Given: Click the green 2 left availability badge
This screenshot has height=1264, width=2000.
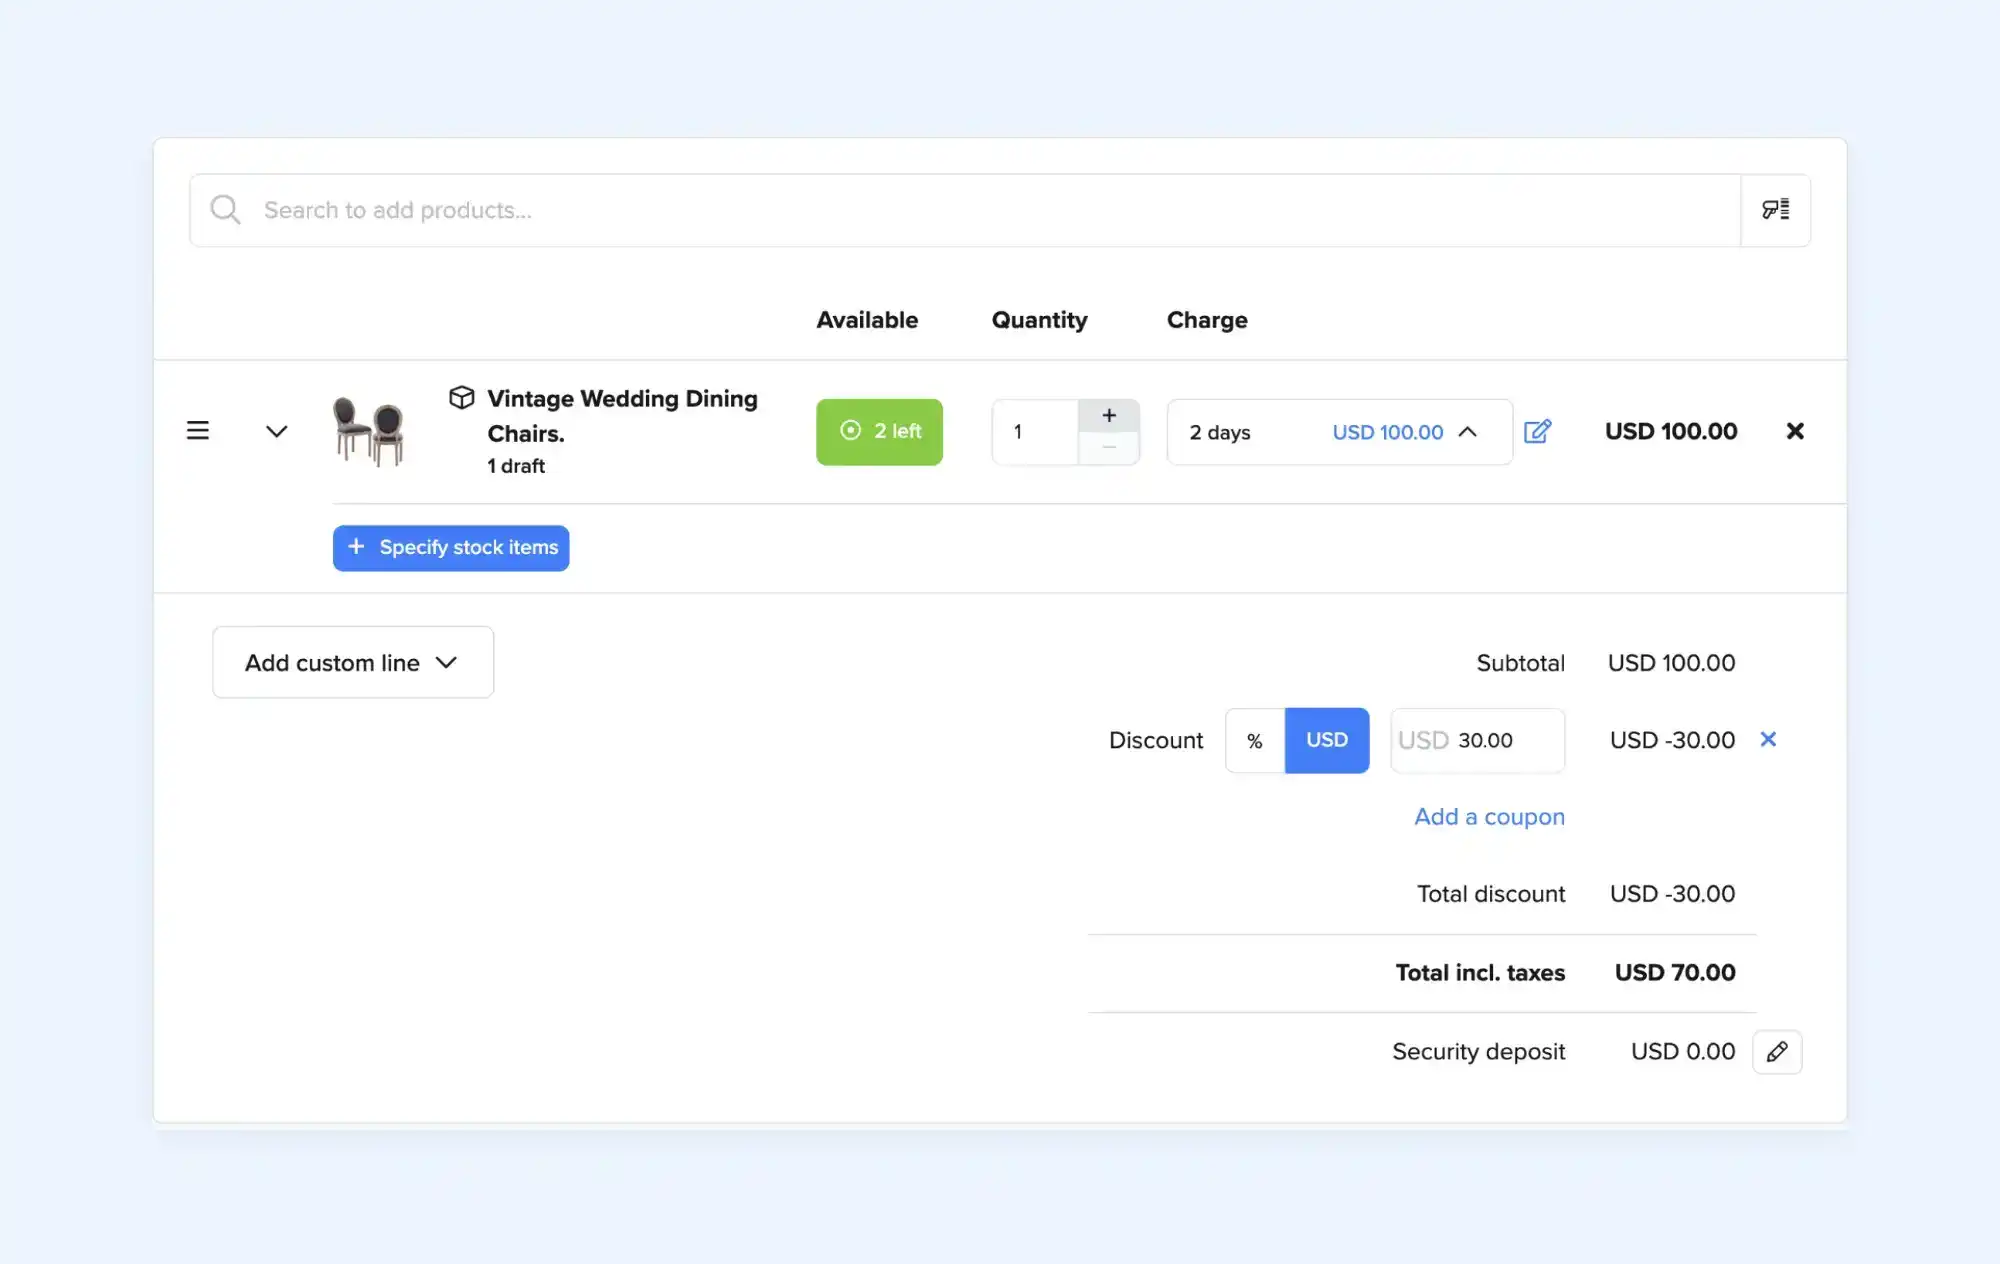Looking at the screenshot, I should (x=879, y=431).
